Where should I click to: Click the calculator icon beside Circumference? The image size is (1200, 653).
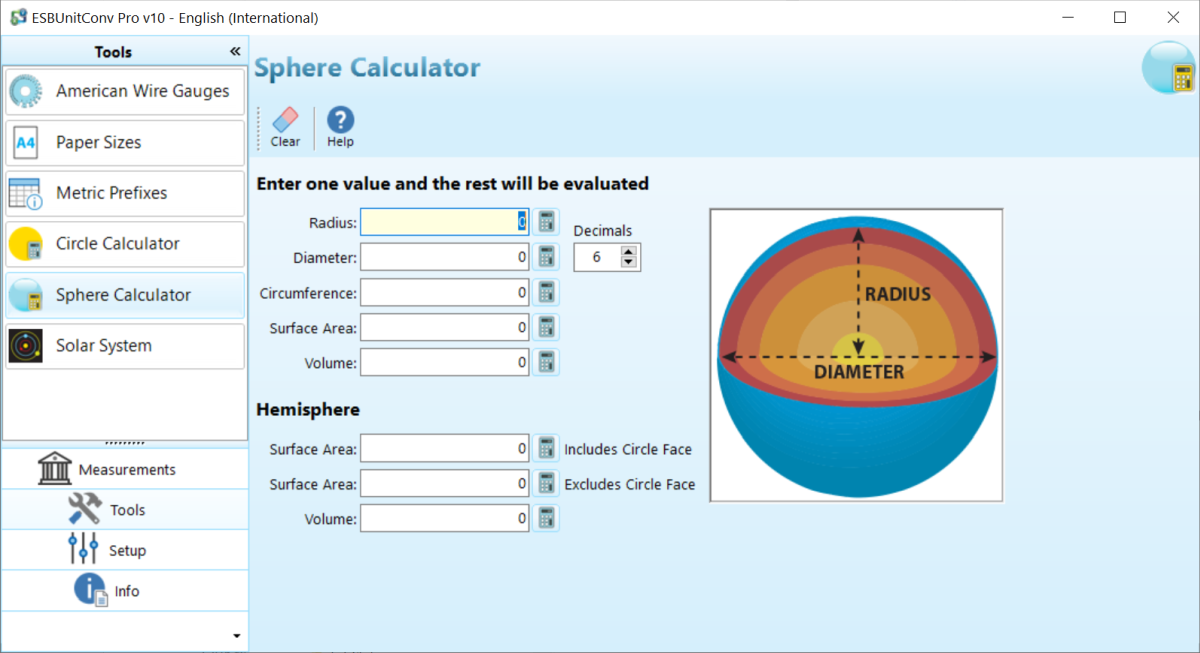(546, 292)
